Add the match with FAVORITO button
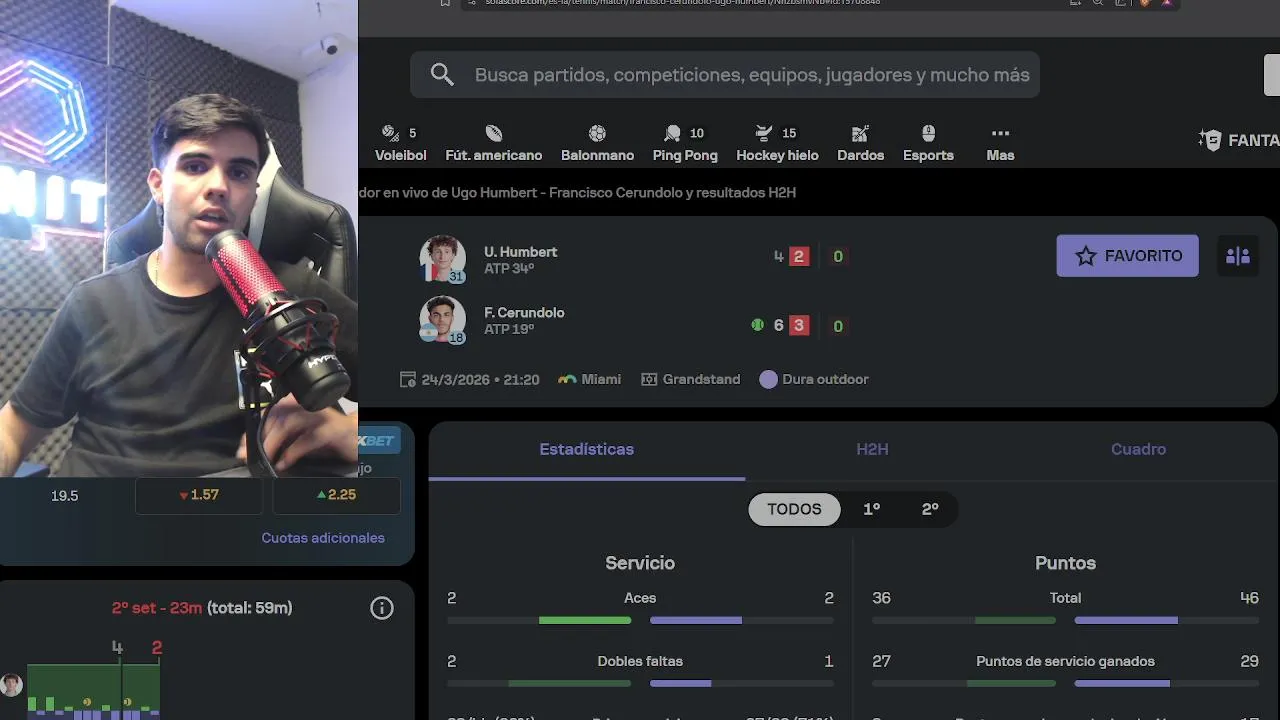 (x=1127, y=256)
